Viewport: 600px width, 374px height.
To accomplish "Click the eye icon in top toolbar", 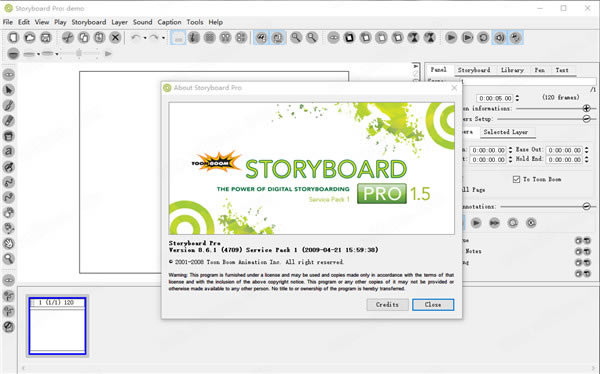I will 333,38.
